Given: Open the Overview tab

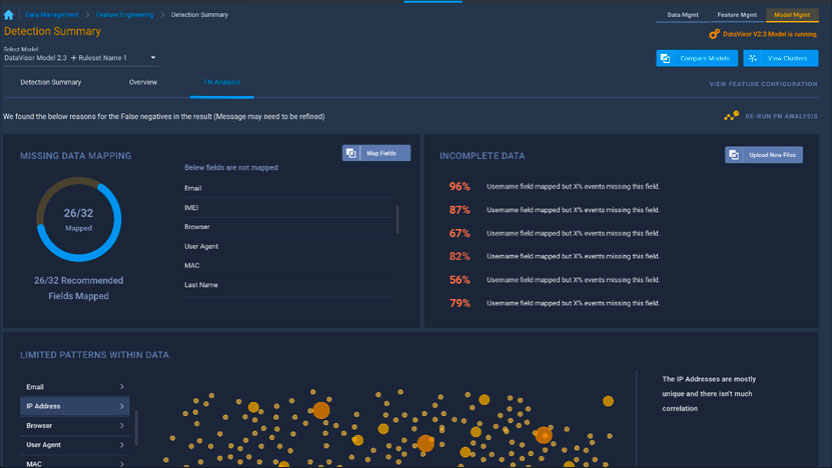Looking at the screenshot, I should 143,82.
